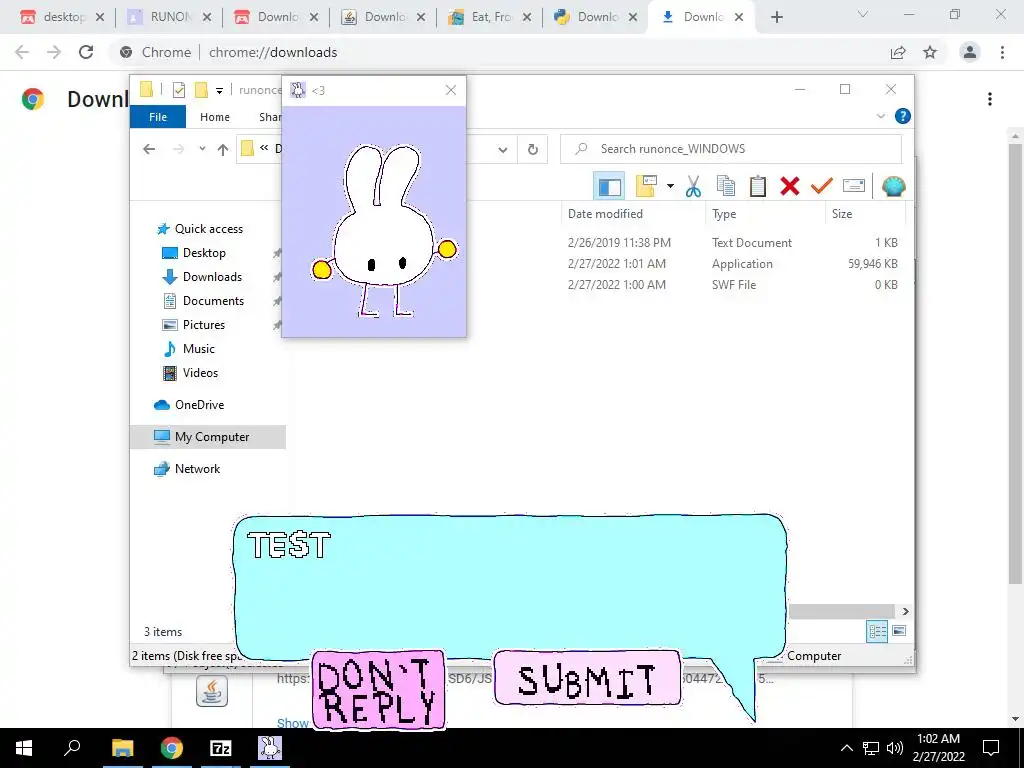Toggle the preview pane toolbar icon
This screenshot has width=1024, height=768.
point(609,187)
